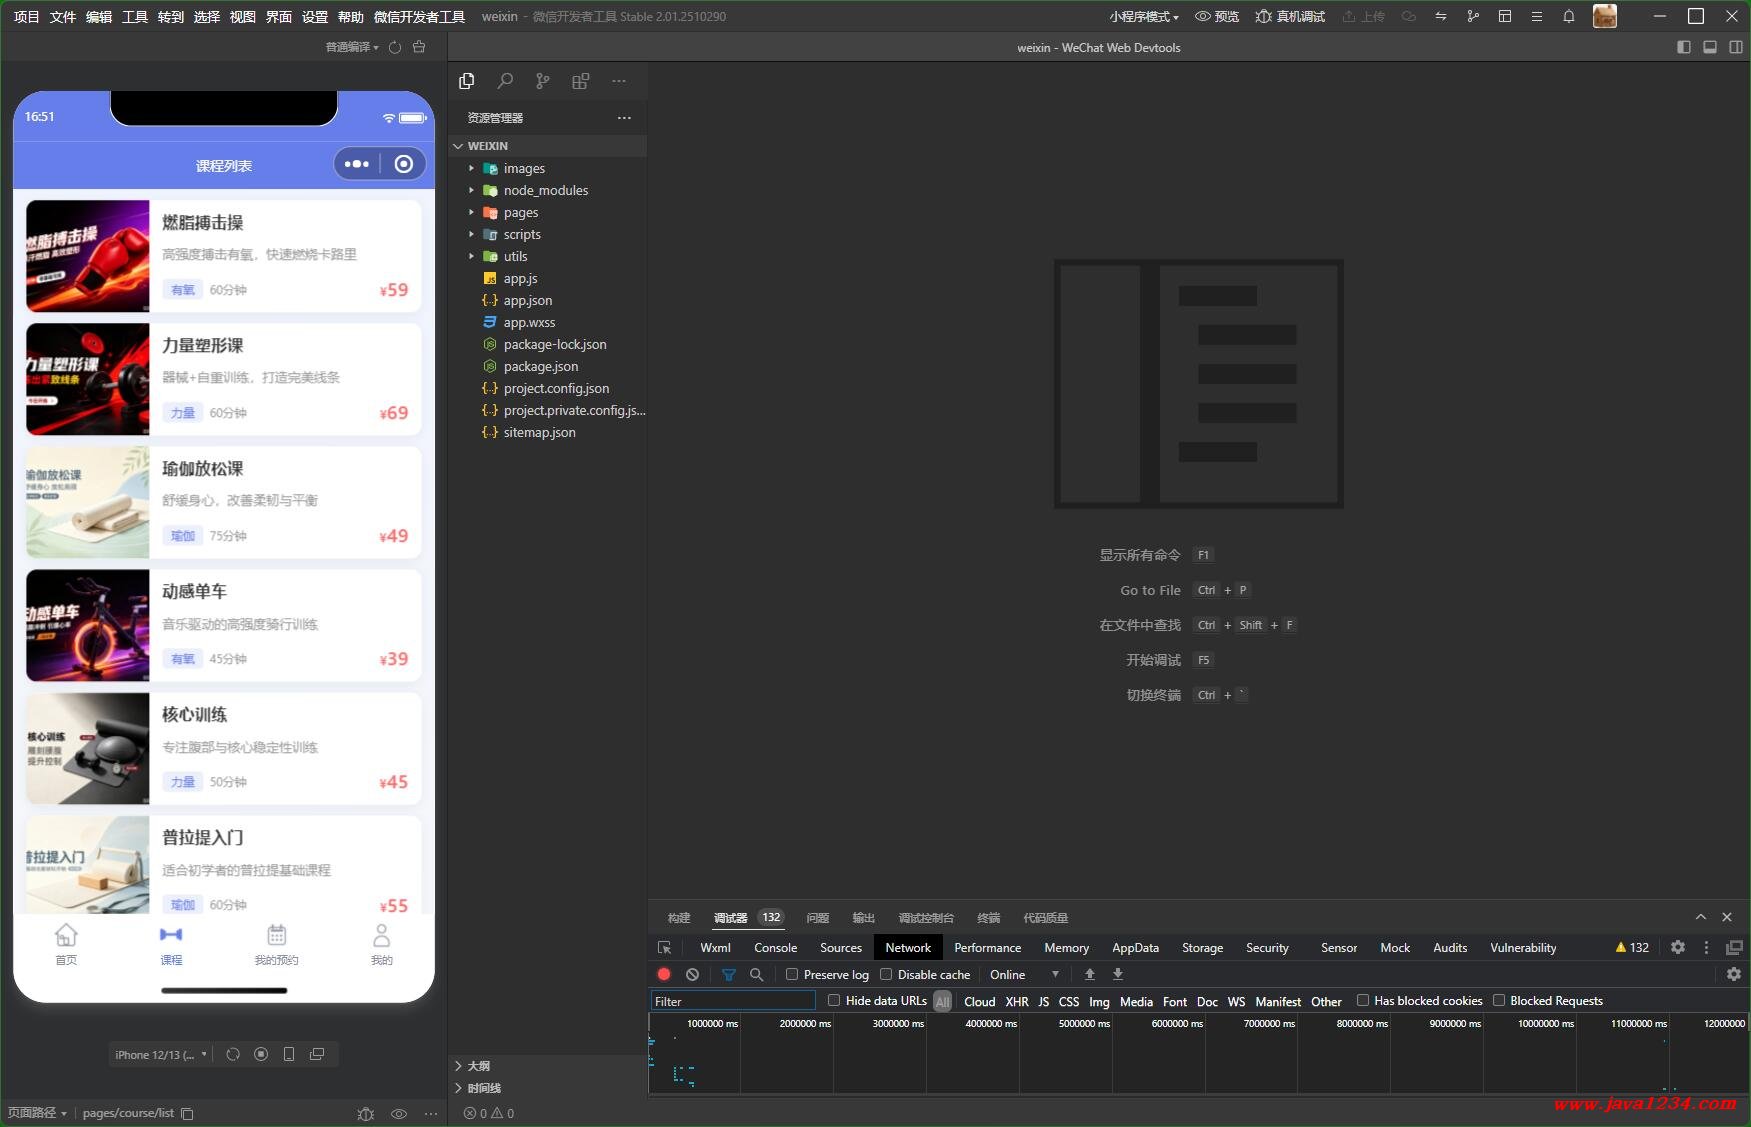The width and height of the screenshot is (1751, 1127).
Task: Switch to the 终端 terminal tab
Action: [989, 918]
